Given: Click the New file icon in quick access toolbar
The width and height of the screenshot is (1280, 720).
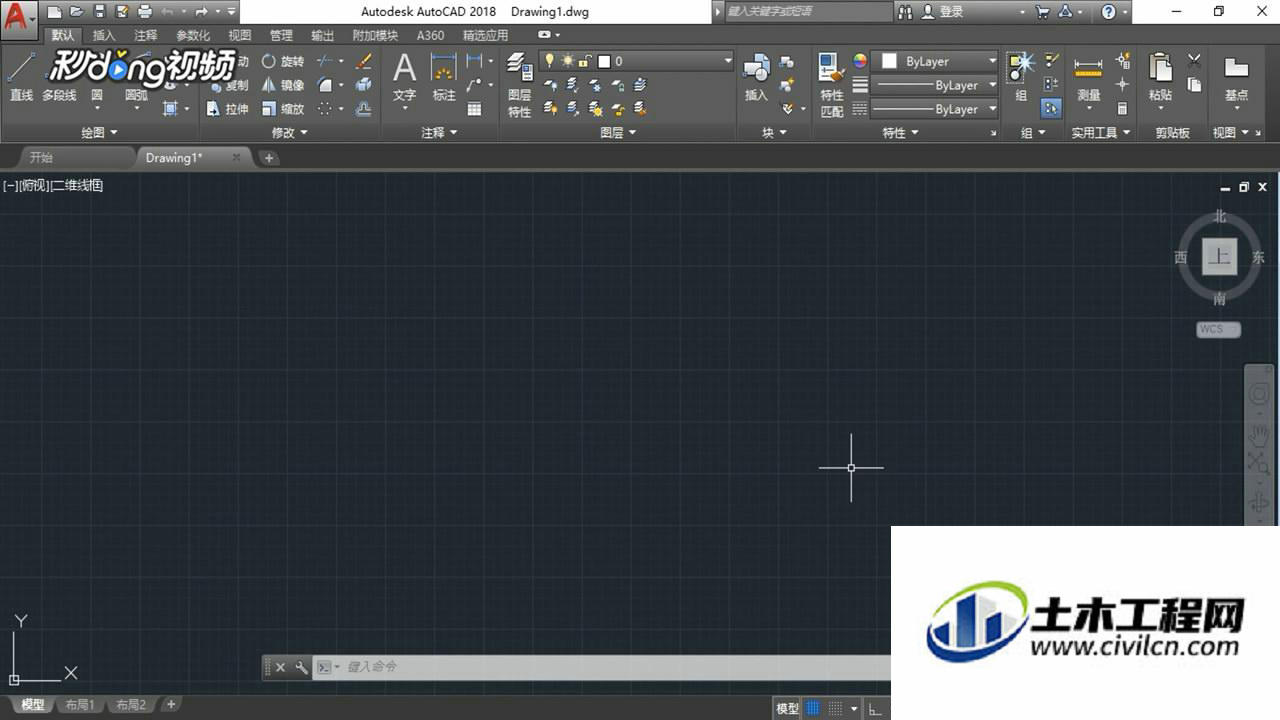Looking at the screenshot, I should point(55,12).
